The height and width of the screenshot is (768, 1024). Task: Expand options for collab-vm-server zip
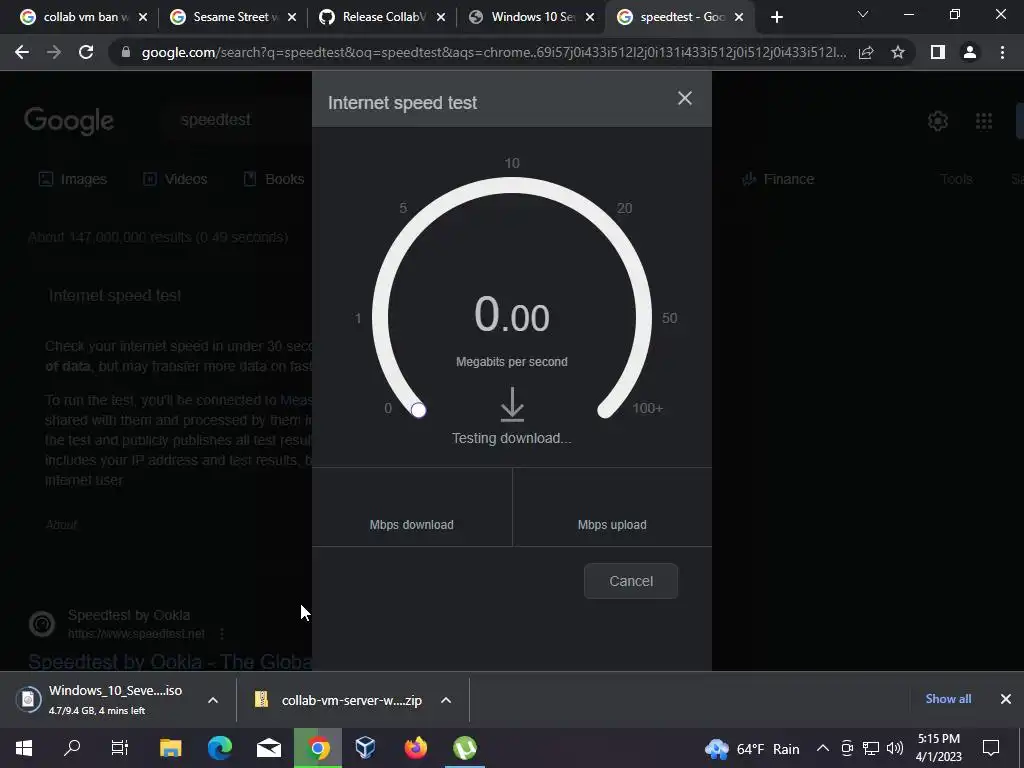coord(446,700)
